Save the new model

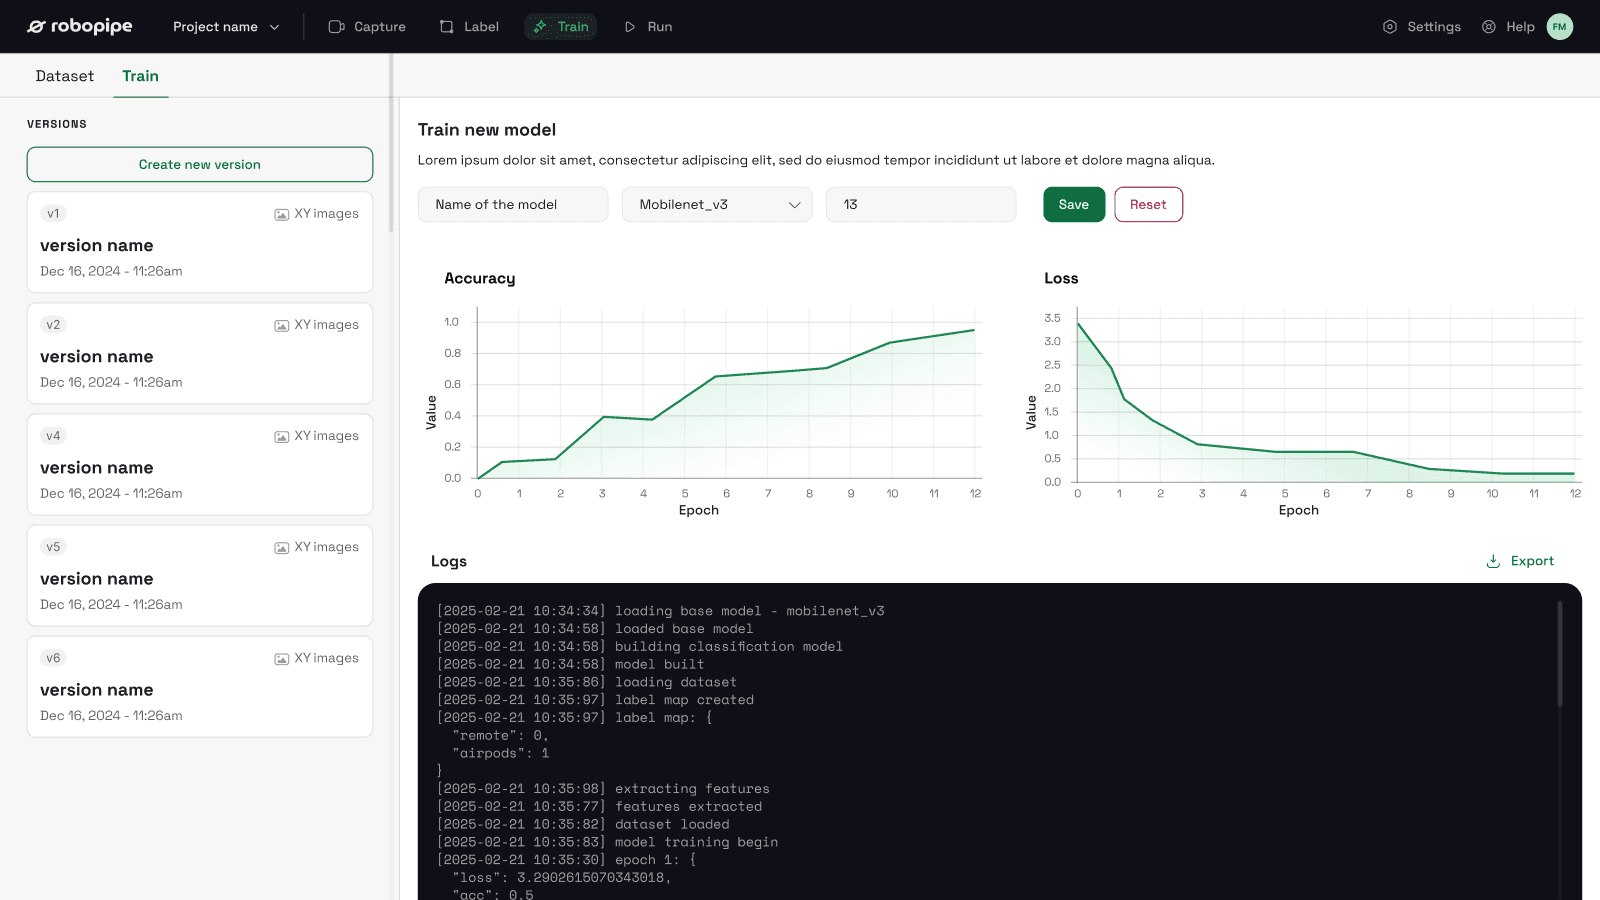click(x=1074, y=205)
